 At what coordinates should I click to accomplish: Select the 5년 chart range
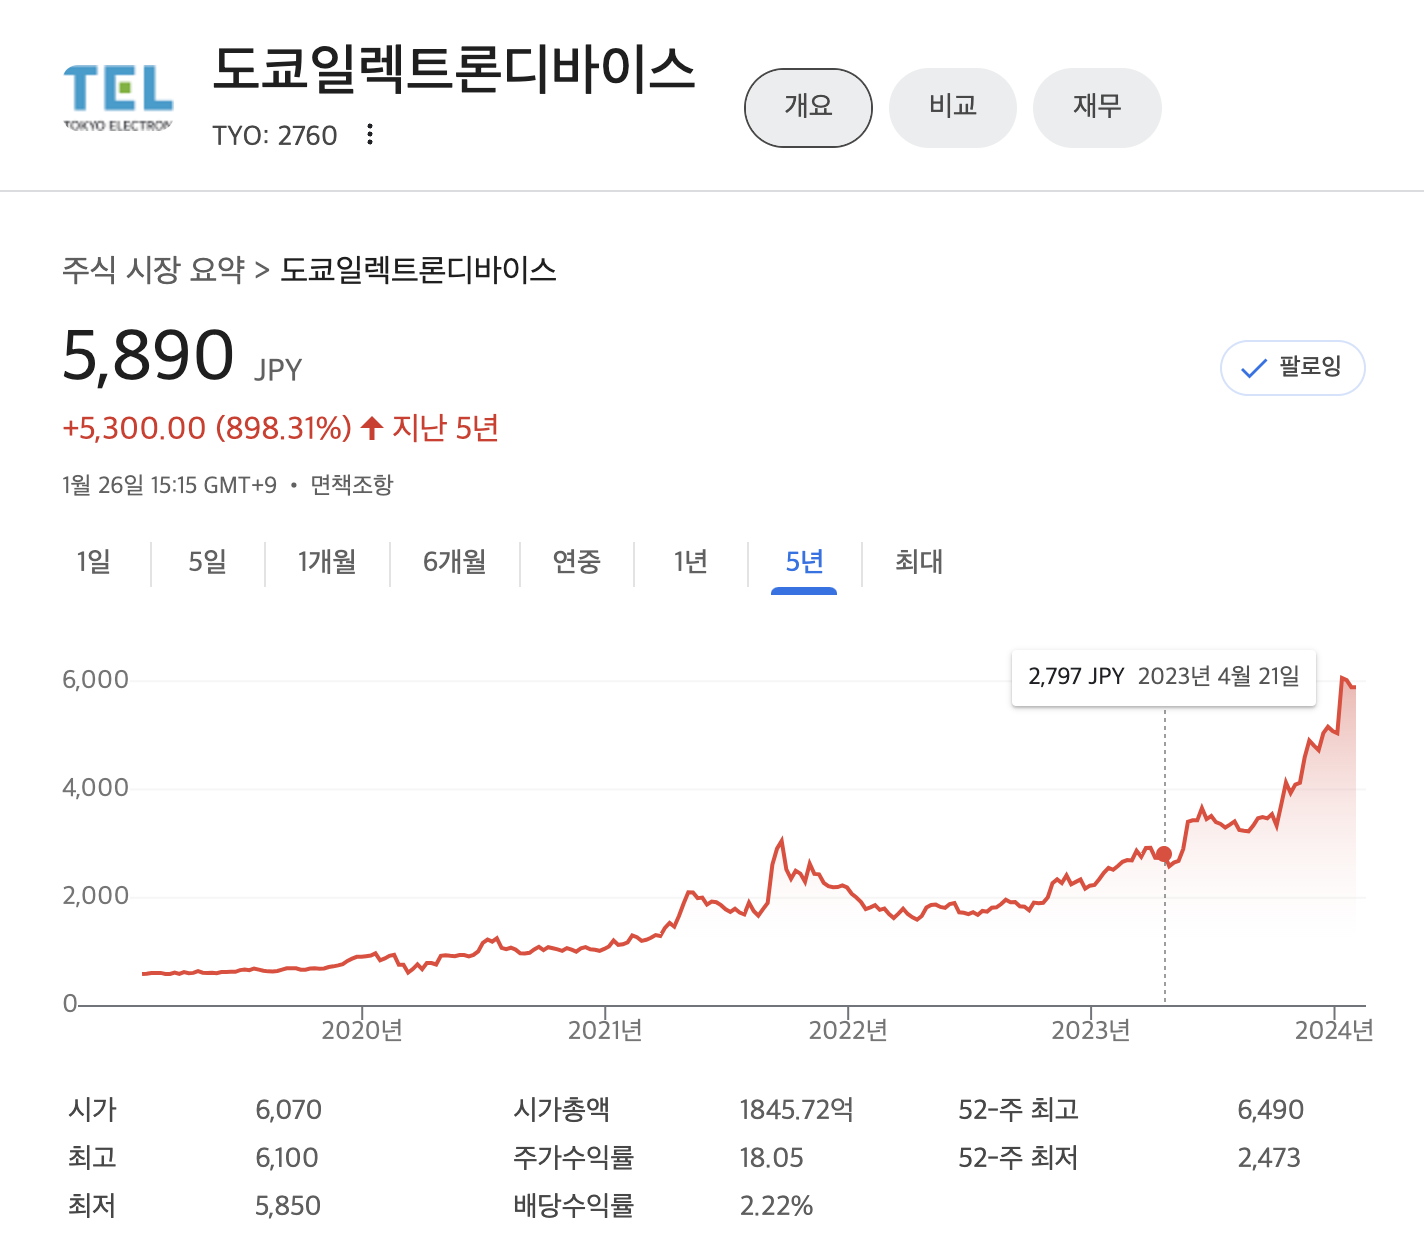[804, 562]
